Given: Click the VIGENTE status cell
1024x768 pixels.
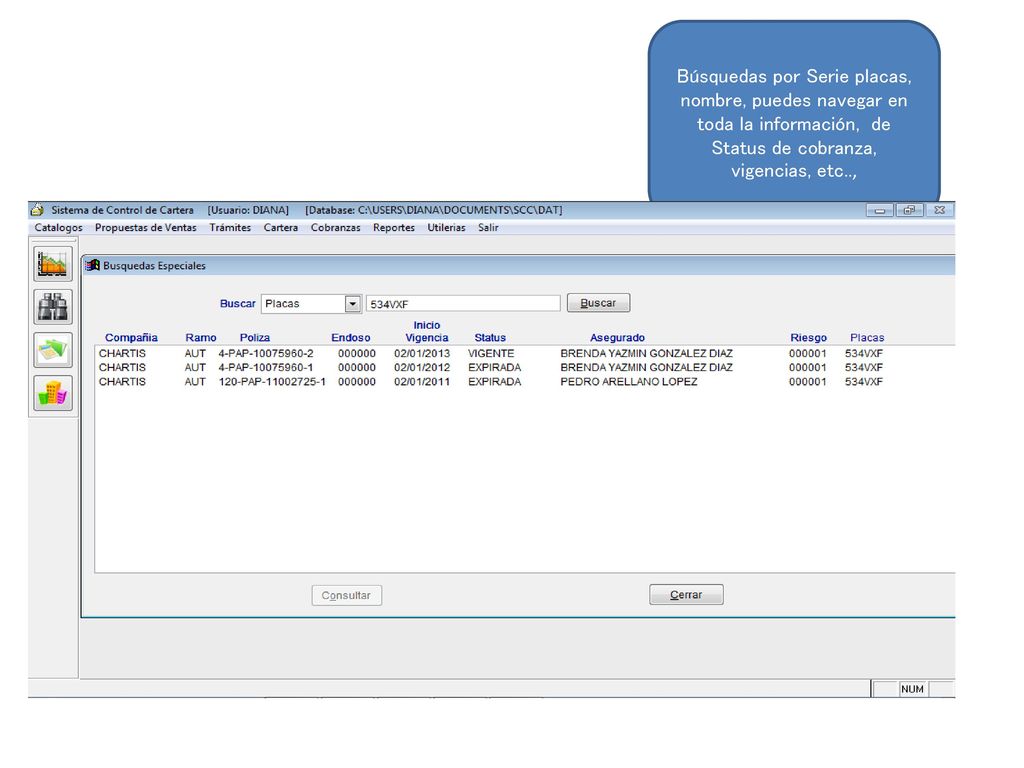Looking at the screenshot, I should (491, 353).
